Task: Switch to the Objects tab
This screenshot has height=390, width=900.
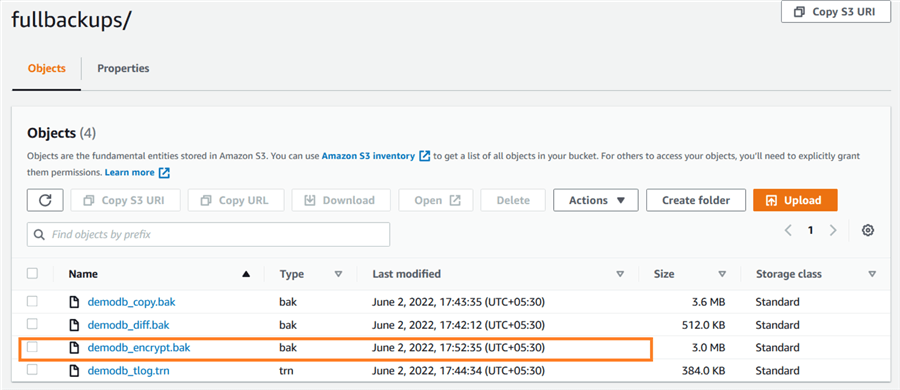Action: tap(46, 68)
